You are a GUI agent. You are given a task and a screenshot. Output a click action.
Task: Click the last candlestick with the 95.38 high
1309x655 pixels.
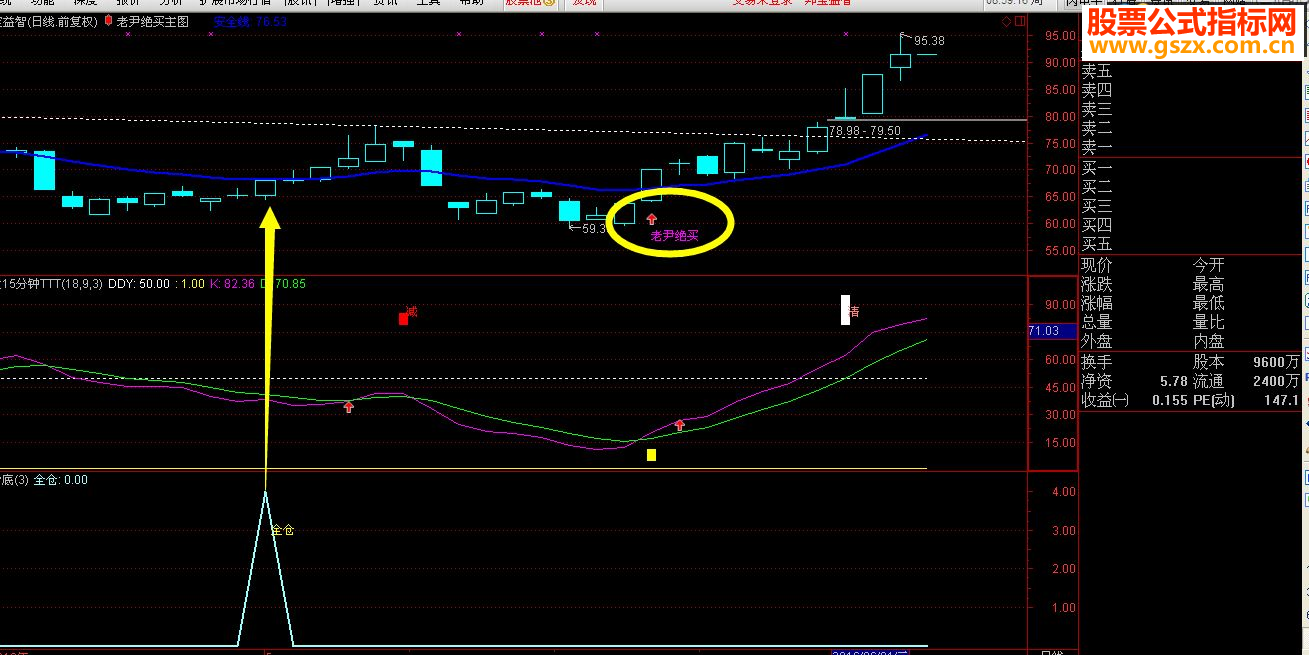point(901,57)
